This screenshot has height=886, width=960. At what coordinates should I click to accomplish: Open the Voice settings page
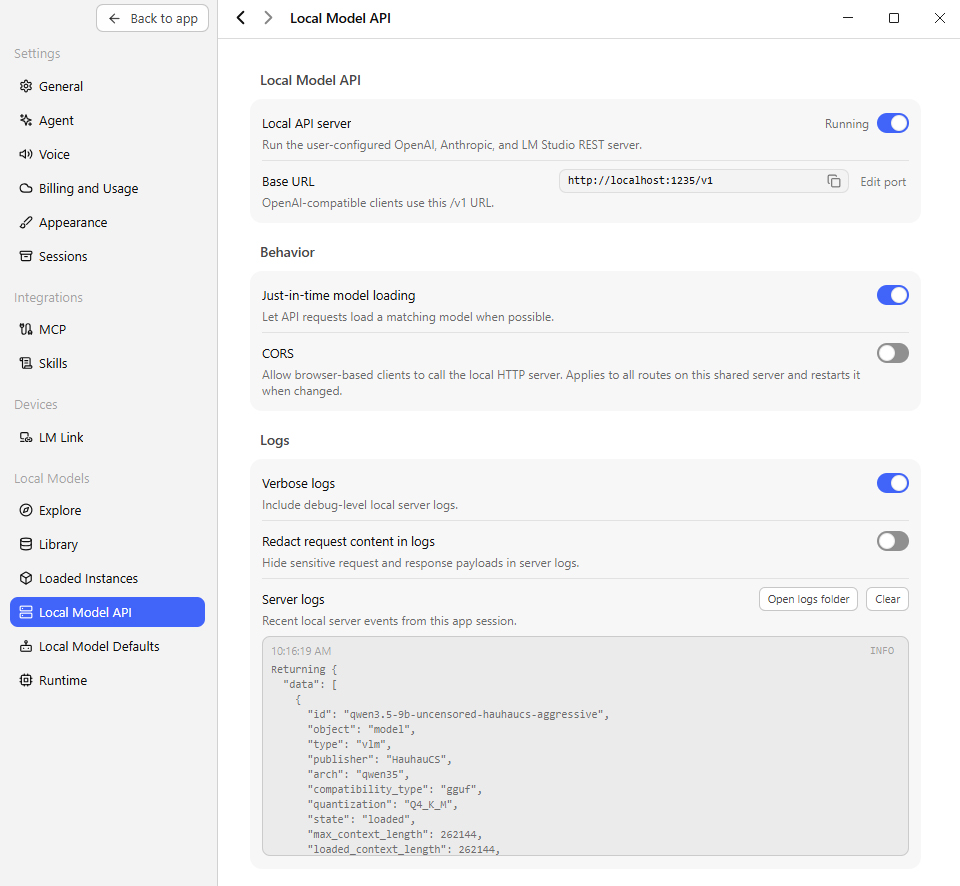pyautogui.click(x=107, y=154)
